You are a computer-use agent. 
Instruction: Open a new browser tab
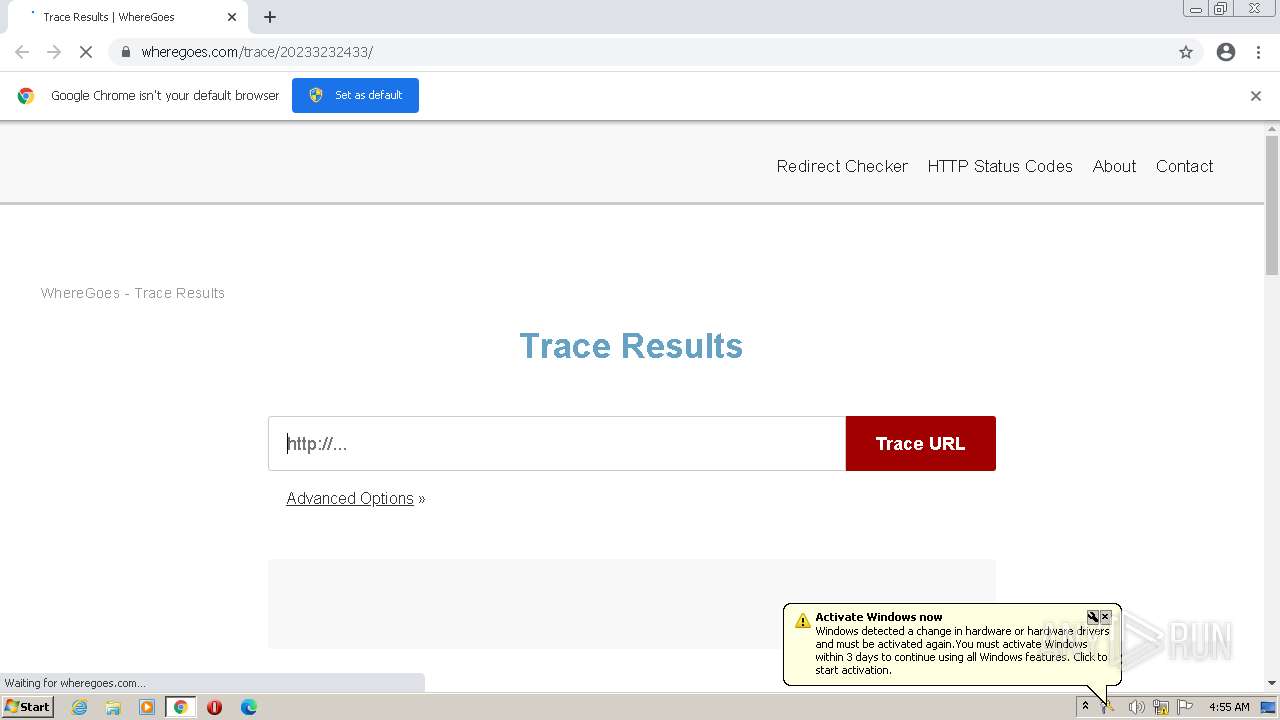click(270, 17)
